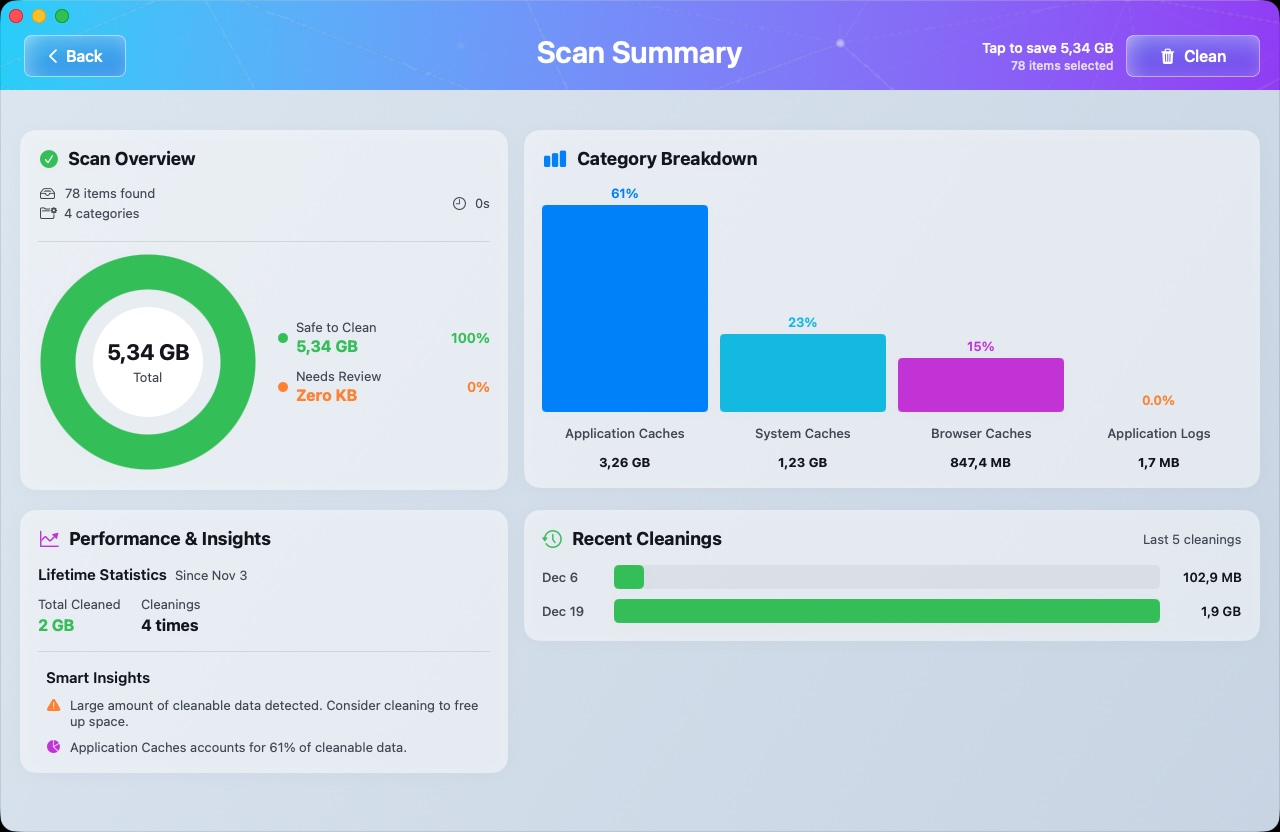The width and height of the screenshot is (1280, 832).
Task: Select the Application Caches bar in the chart
Action: coord(624,308)
